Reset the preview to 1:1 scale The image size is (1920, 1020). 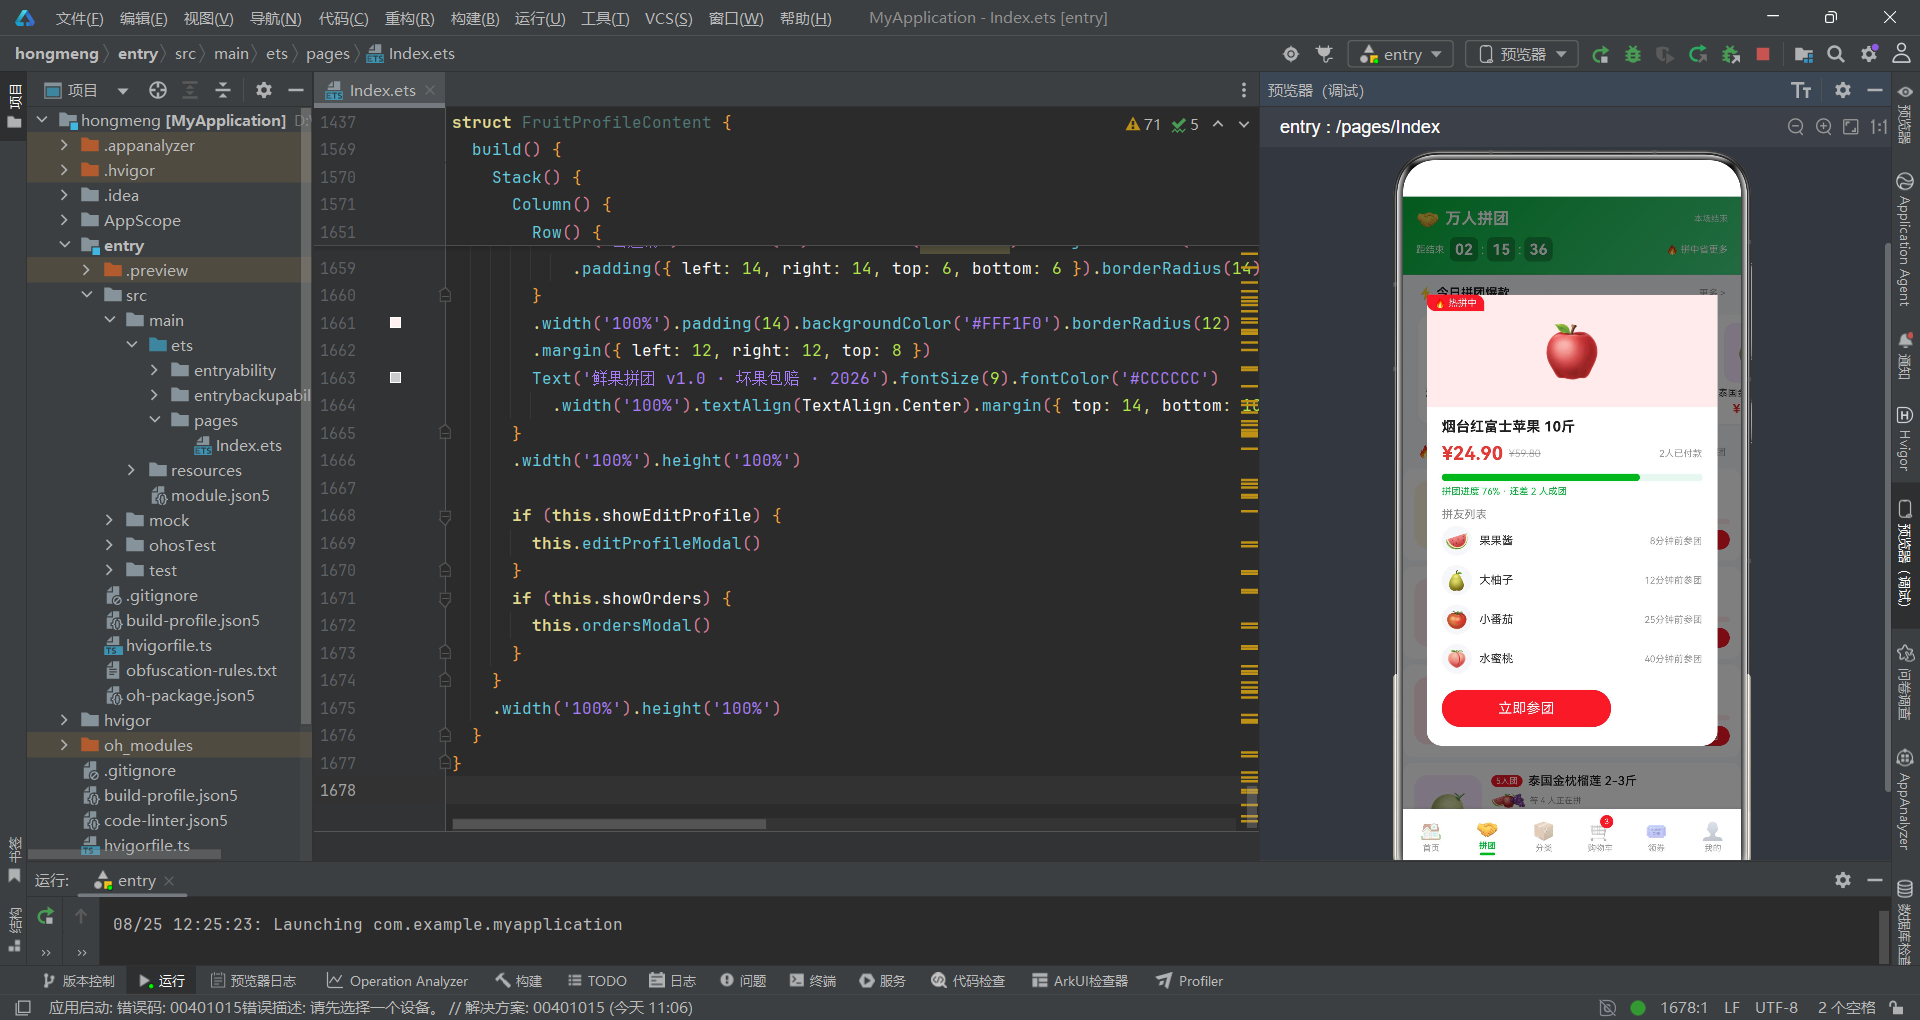1879,127
